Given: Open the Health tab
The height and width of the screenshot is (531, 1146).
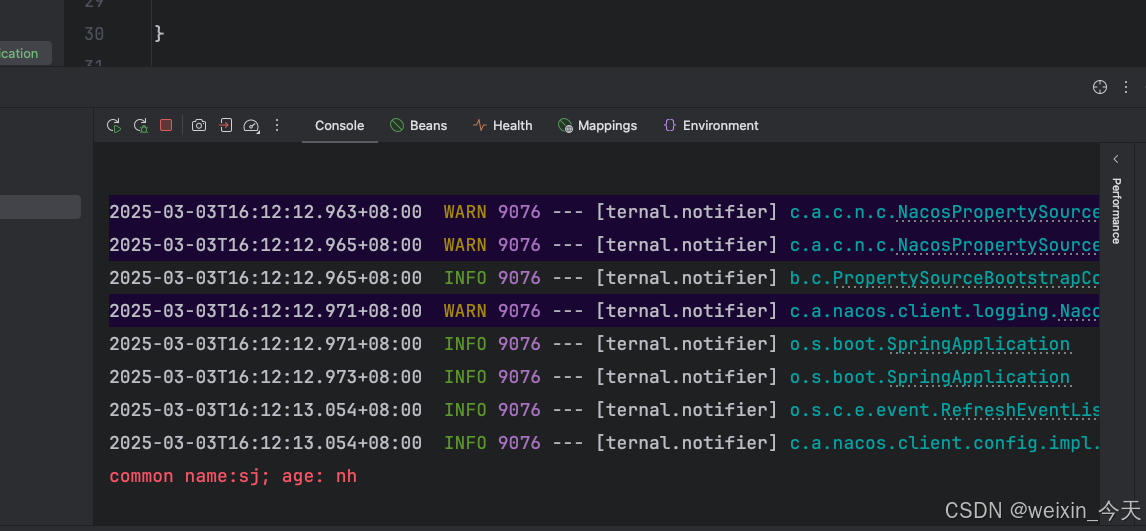Looking at the screenshot, I should coord(503,126).
